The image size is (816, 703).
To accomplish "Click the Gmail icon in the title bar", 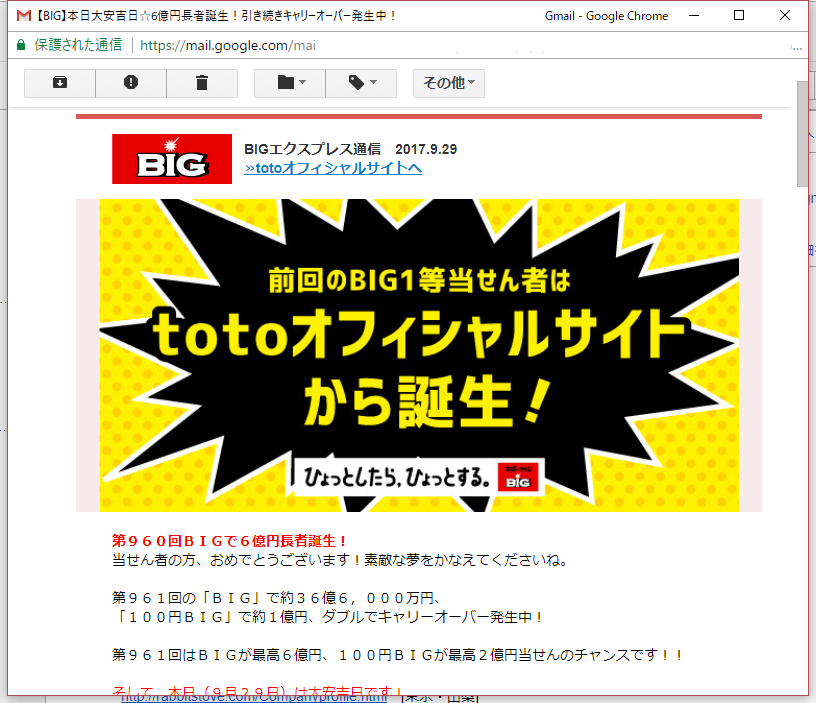I will [x=23, y=16].
